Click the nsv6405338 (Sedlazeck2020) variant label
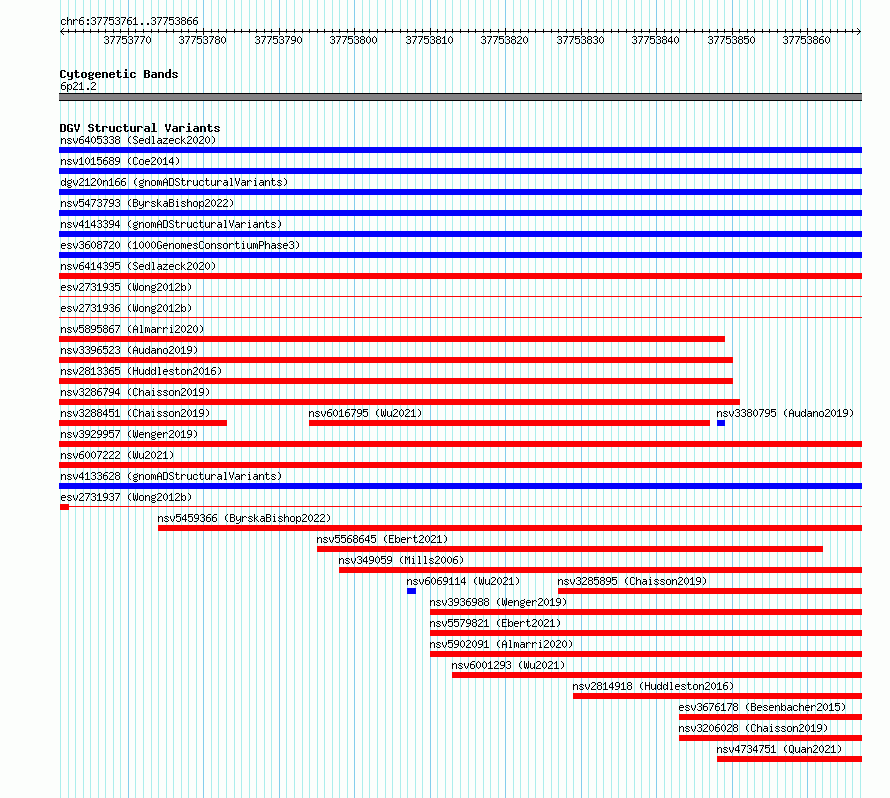The image size is (890, 798). pos(138,140)
